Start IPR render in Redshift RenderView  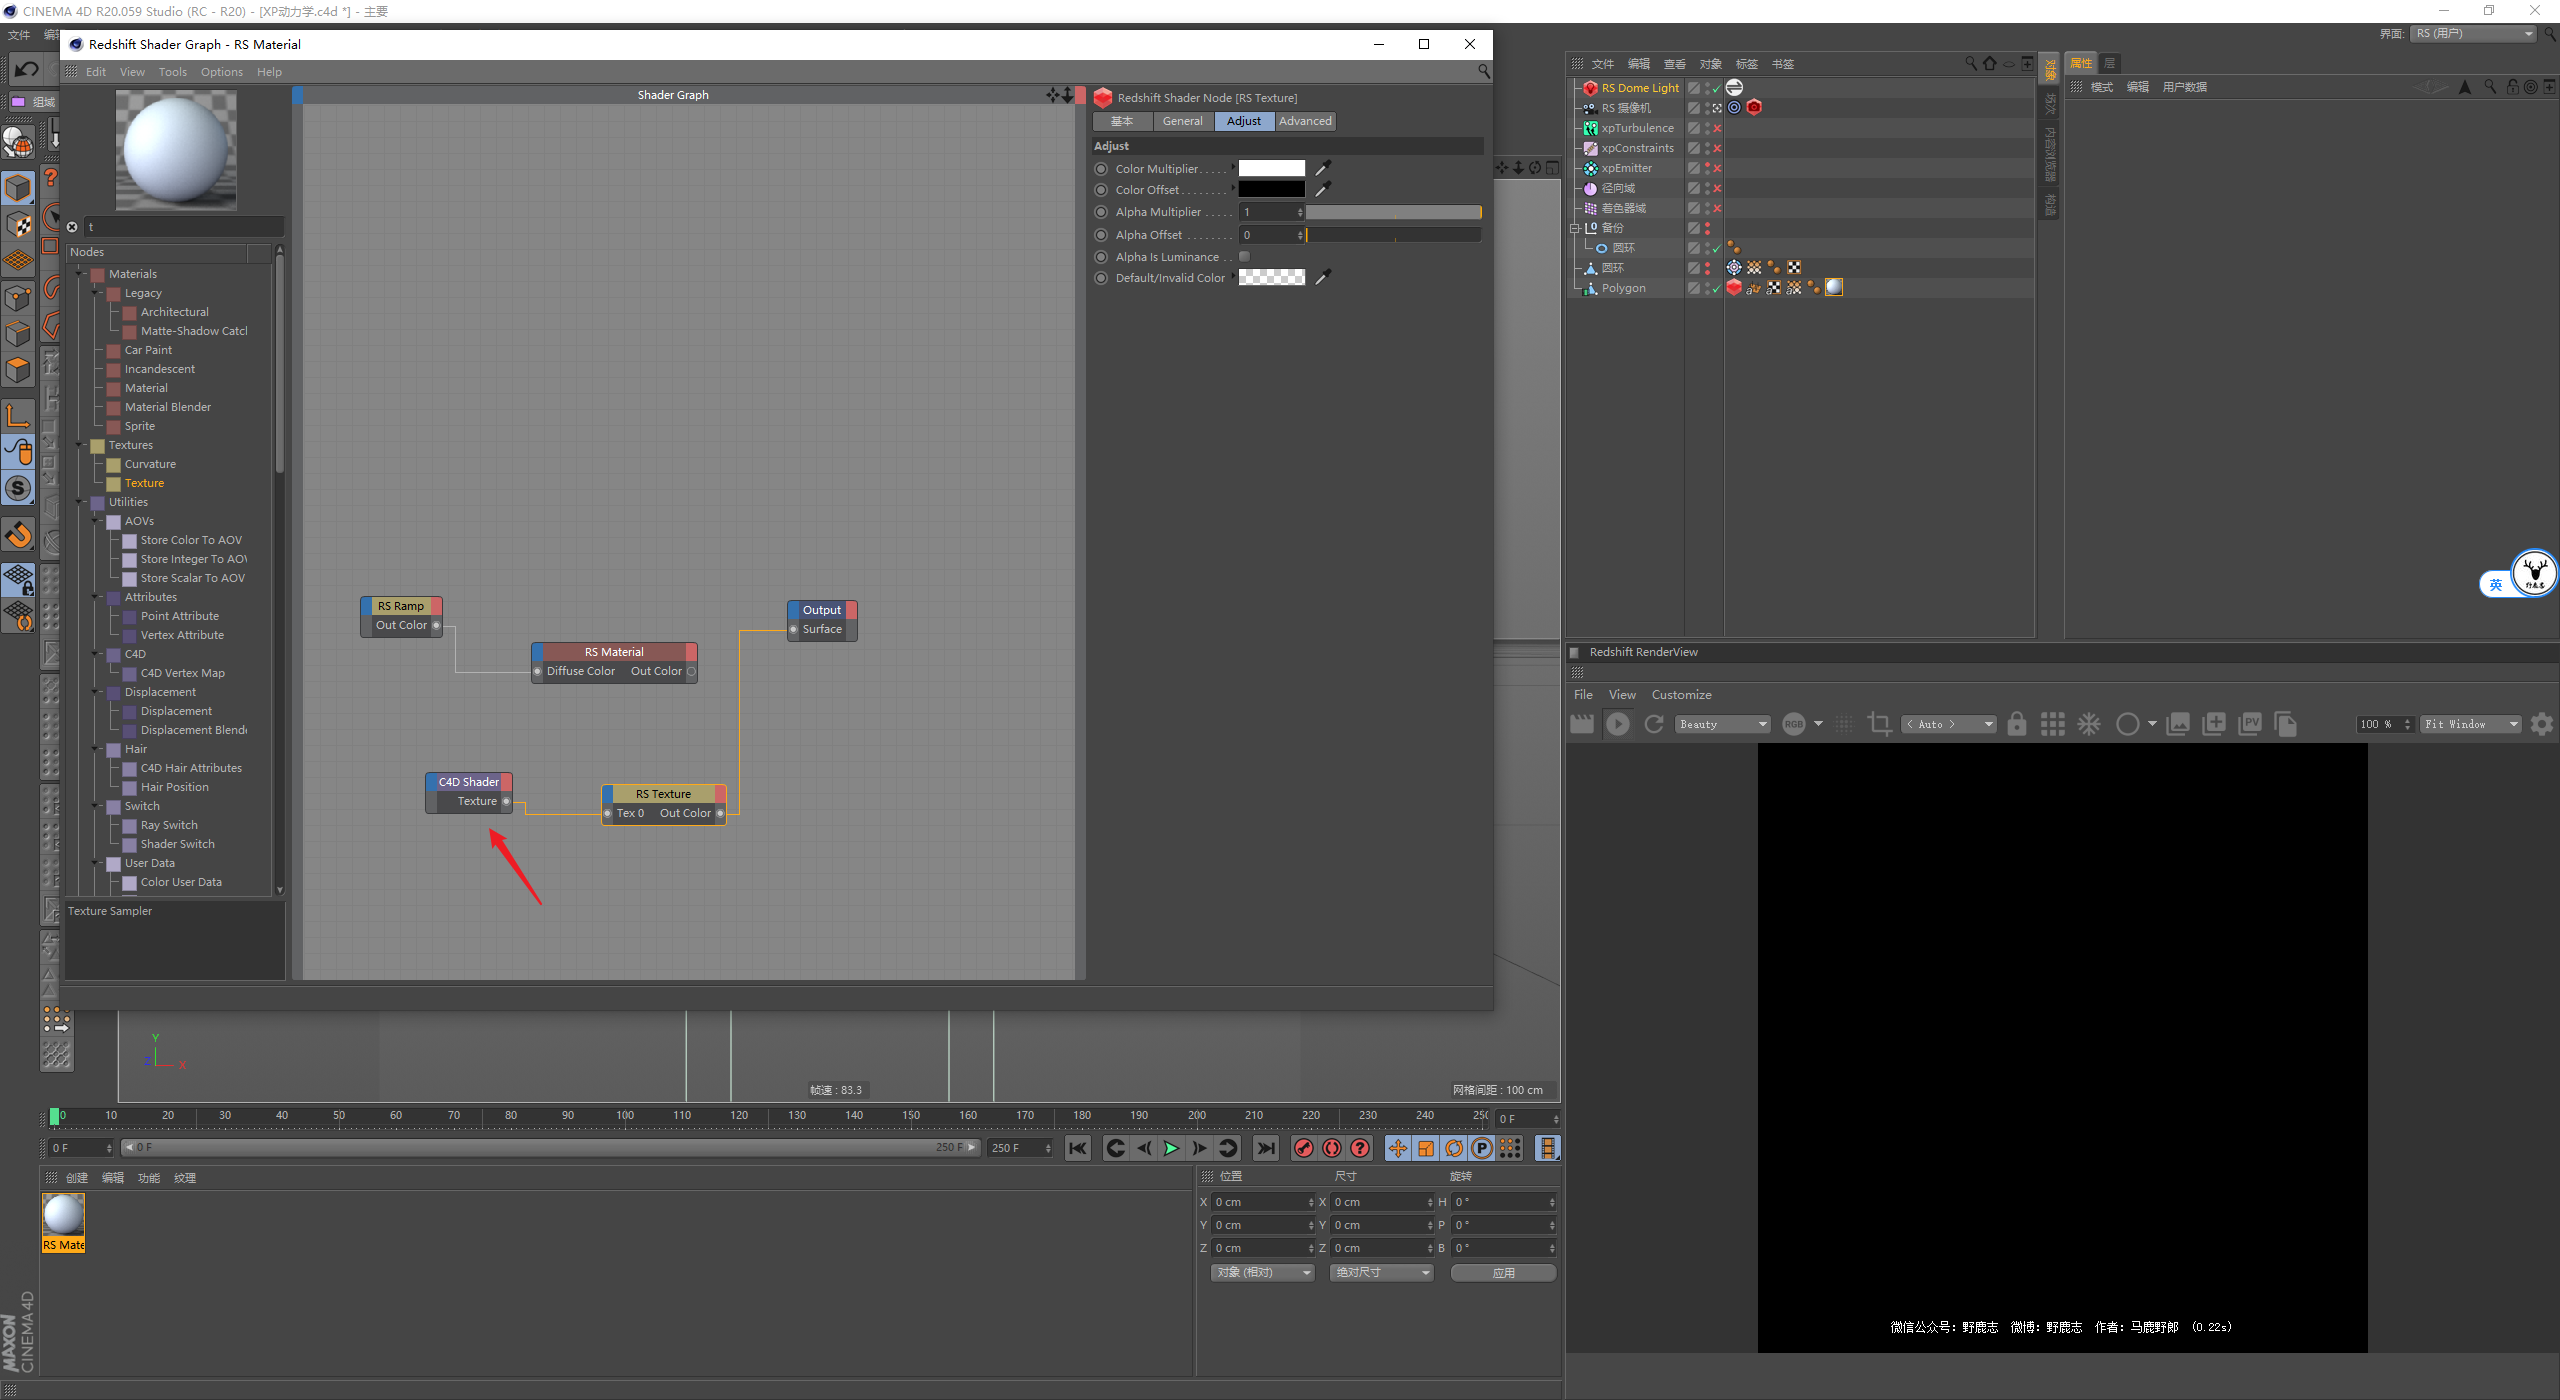coord(1617,724)
